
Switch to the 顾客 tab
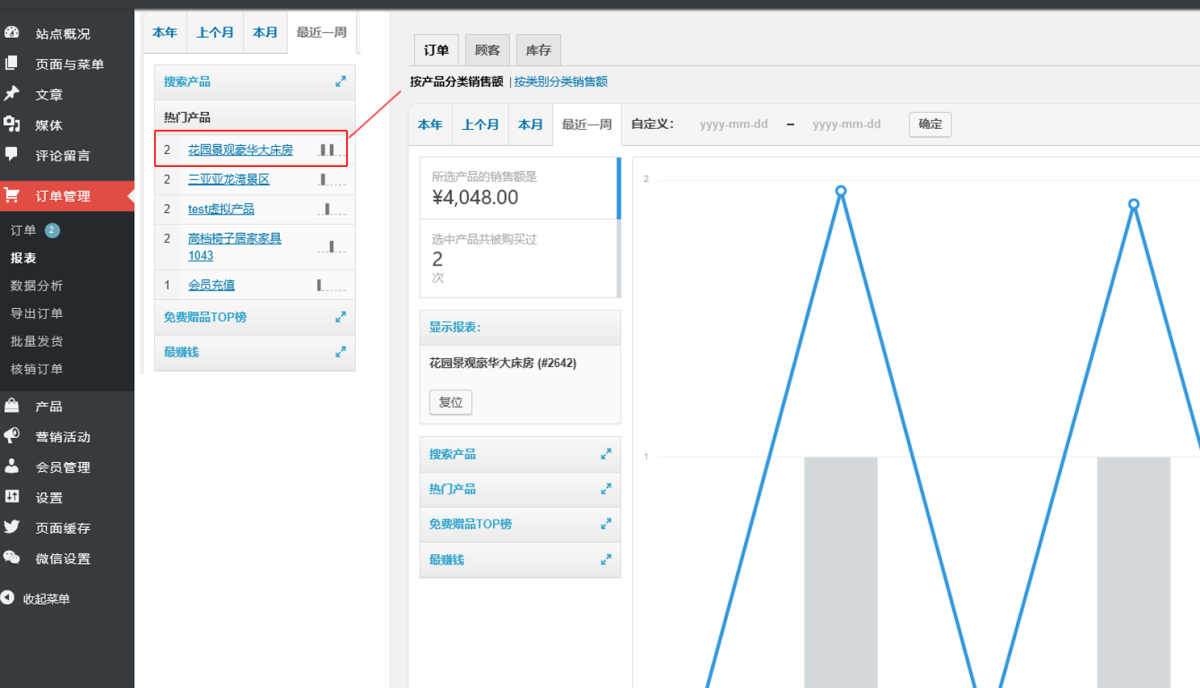click(x=487, y=50)
